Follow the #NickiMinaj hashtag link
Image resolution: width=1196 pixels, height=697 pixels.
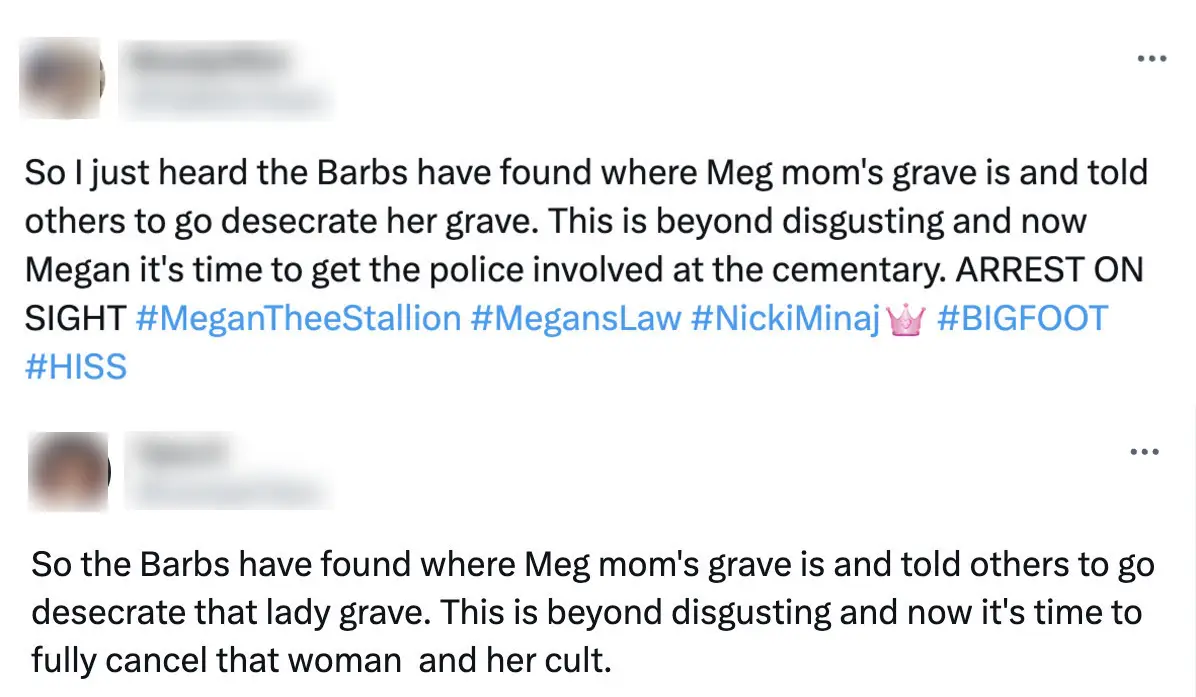[x=787, y=319]
